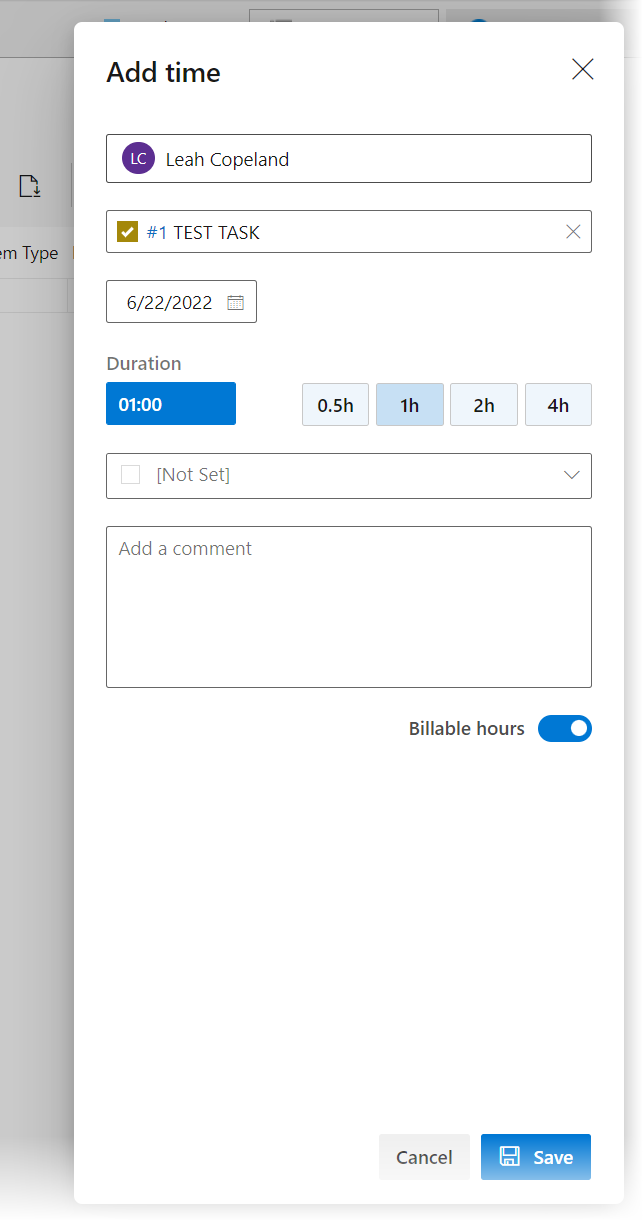
Task: Choose the 4h duration preset
Action: [558, 405]
